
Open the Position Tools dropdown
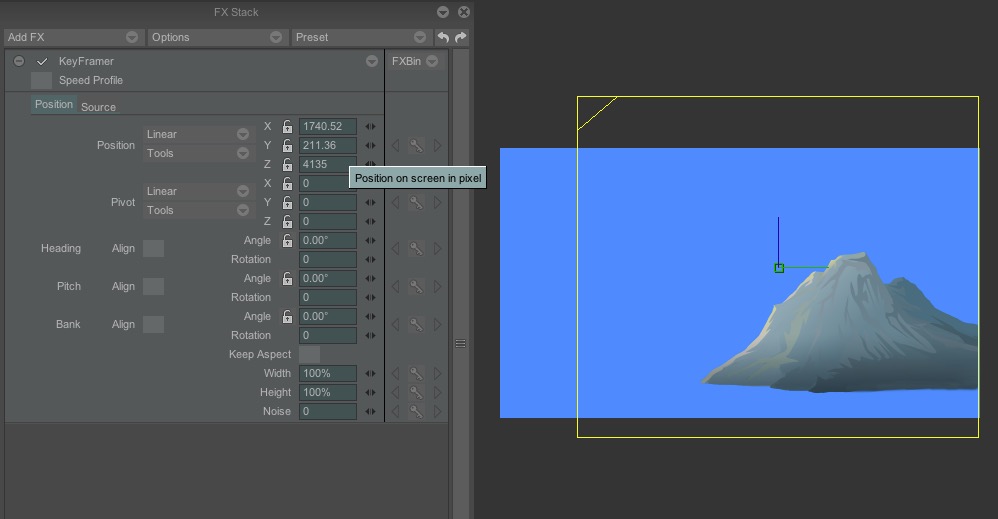[x=197, y=153]
